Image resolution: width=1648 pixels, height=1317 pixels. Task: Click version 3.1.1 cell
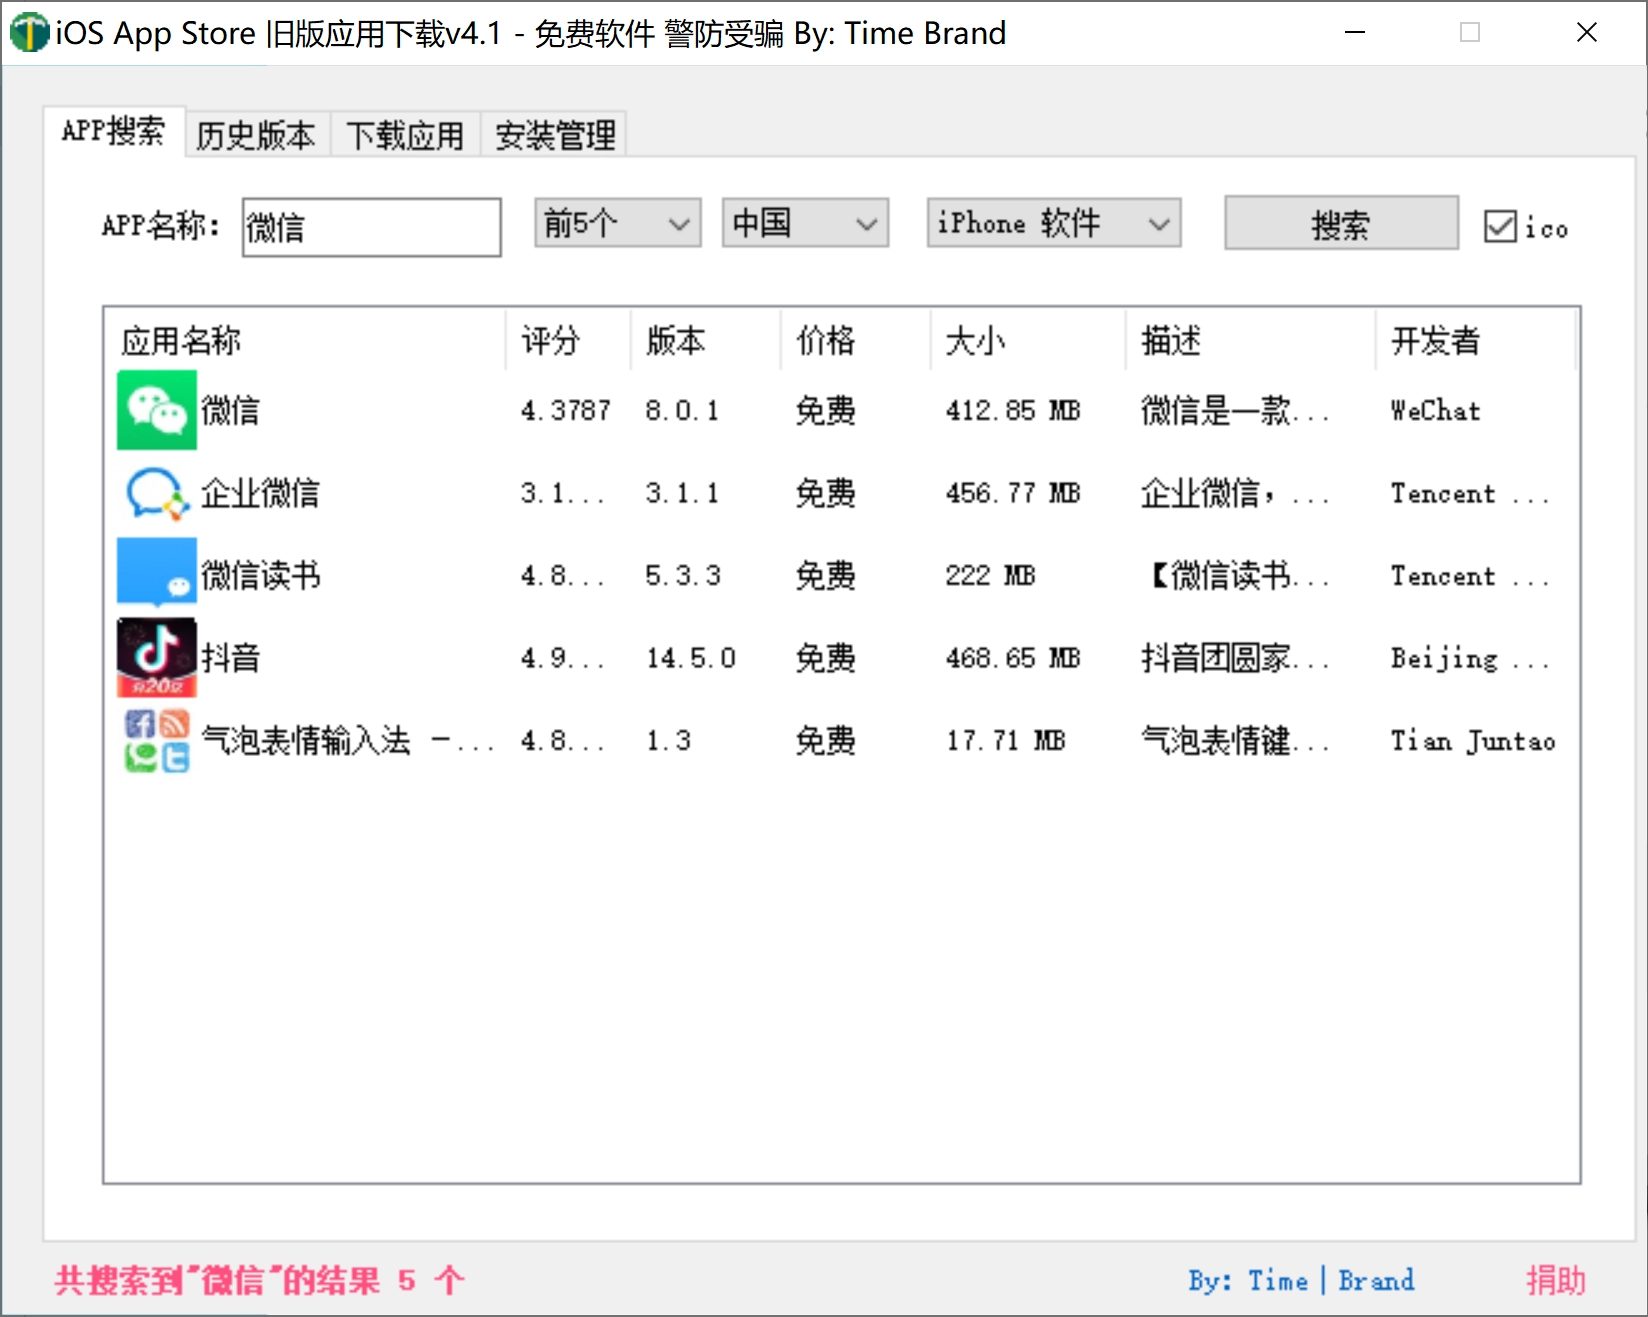682,493
